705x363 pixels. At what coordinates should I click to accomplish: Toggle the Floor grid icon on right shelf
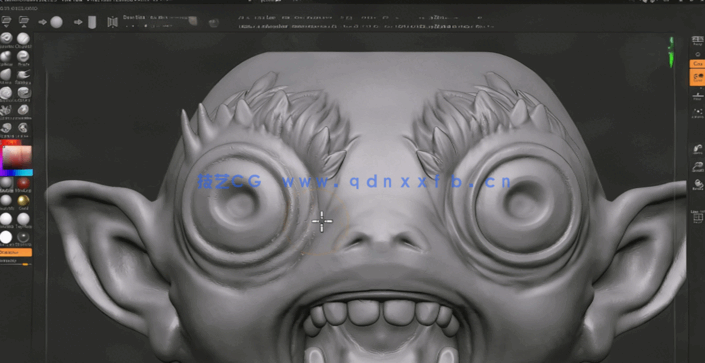(x=697, y=96)
